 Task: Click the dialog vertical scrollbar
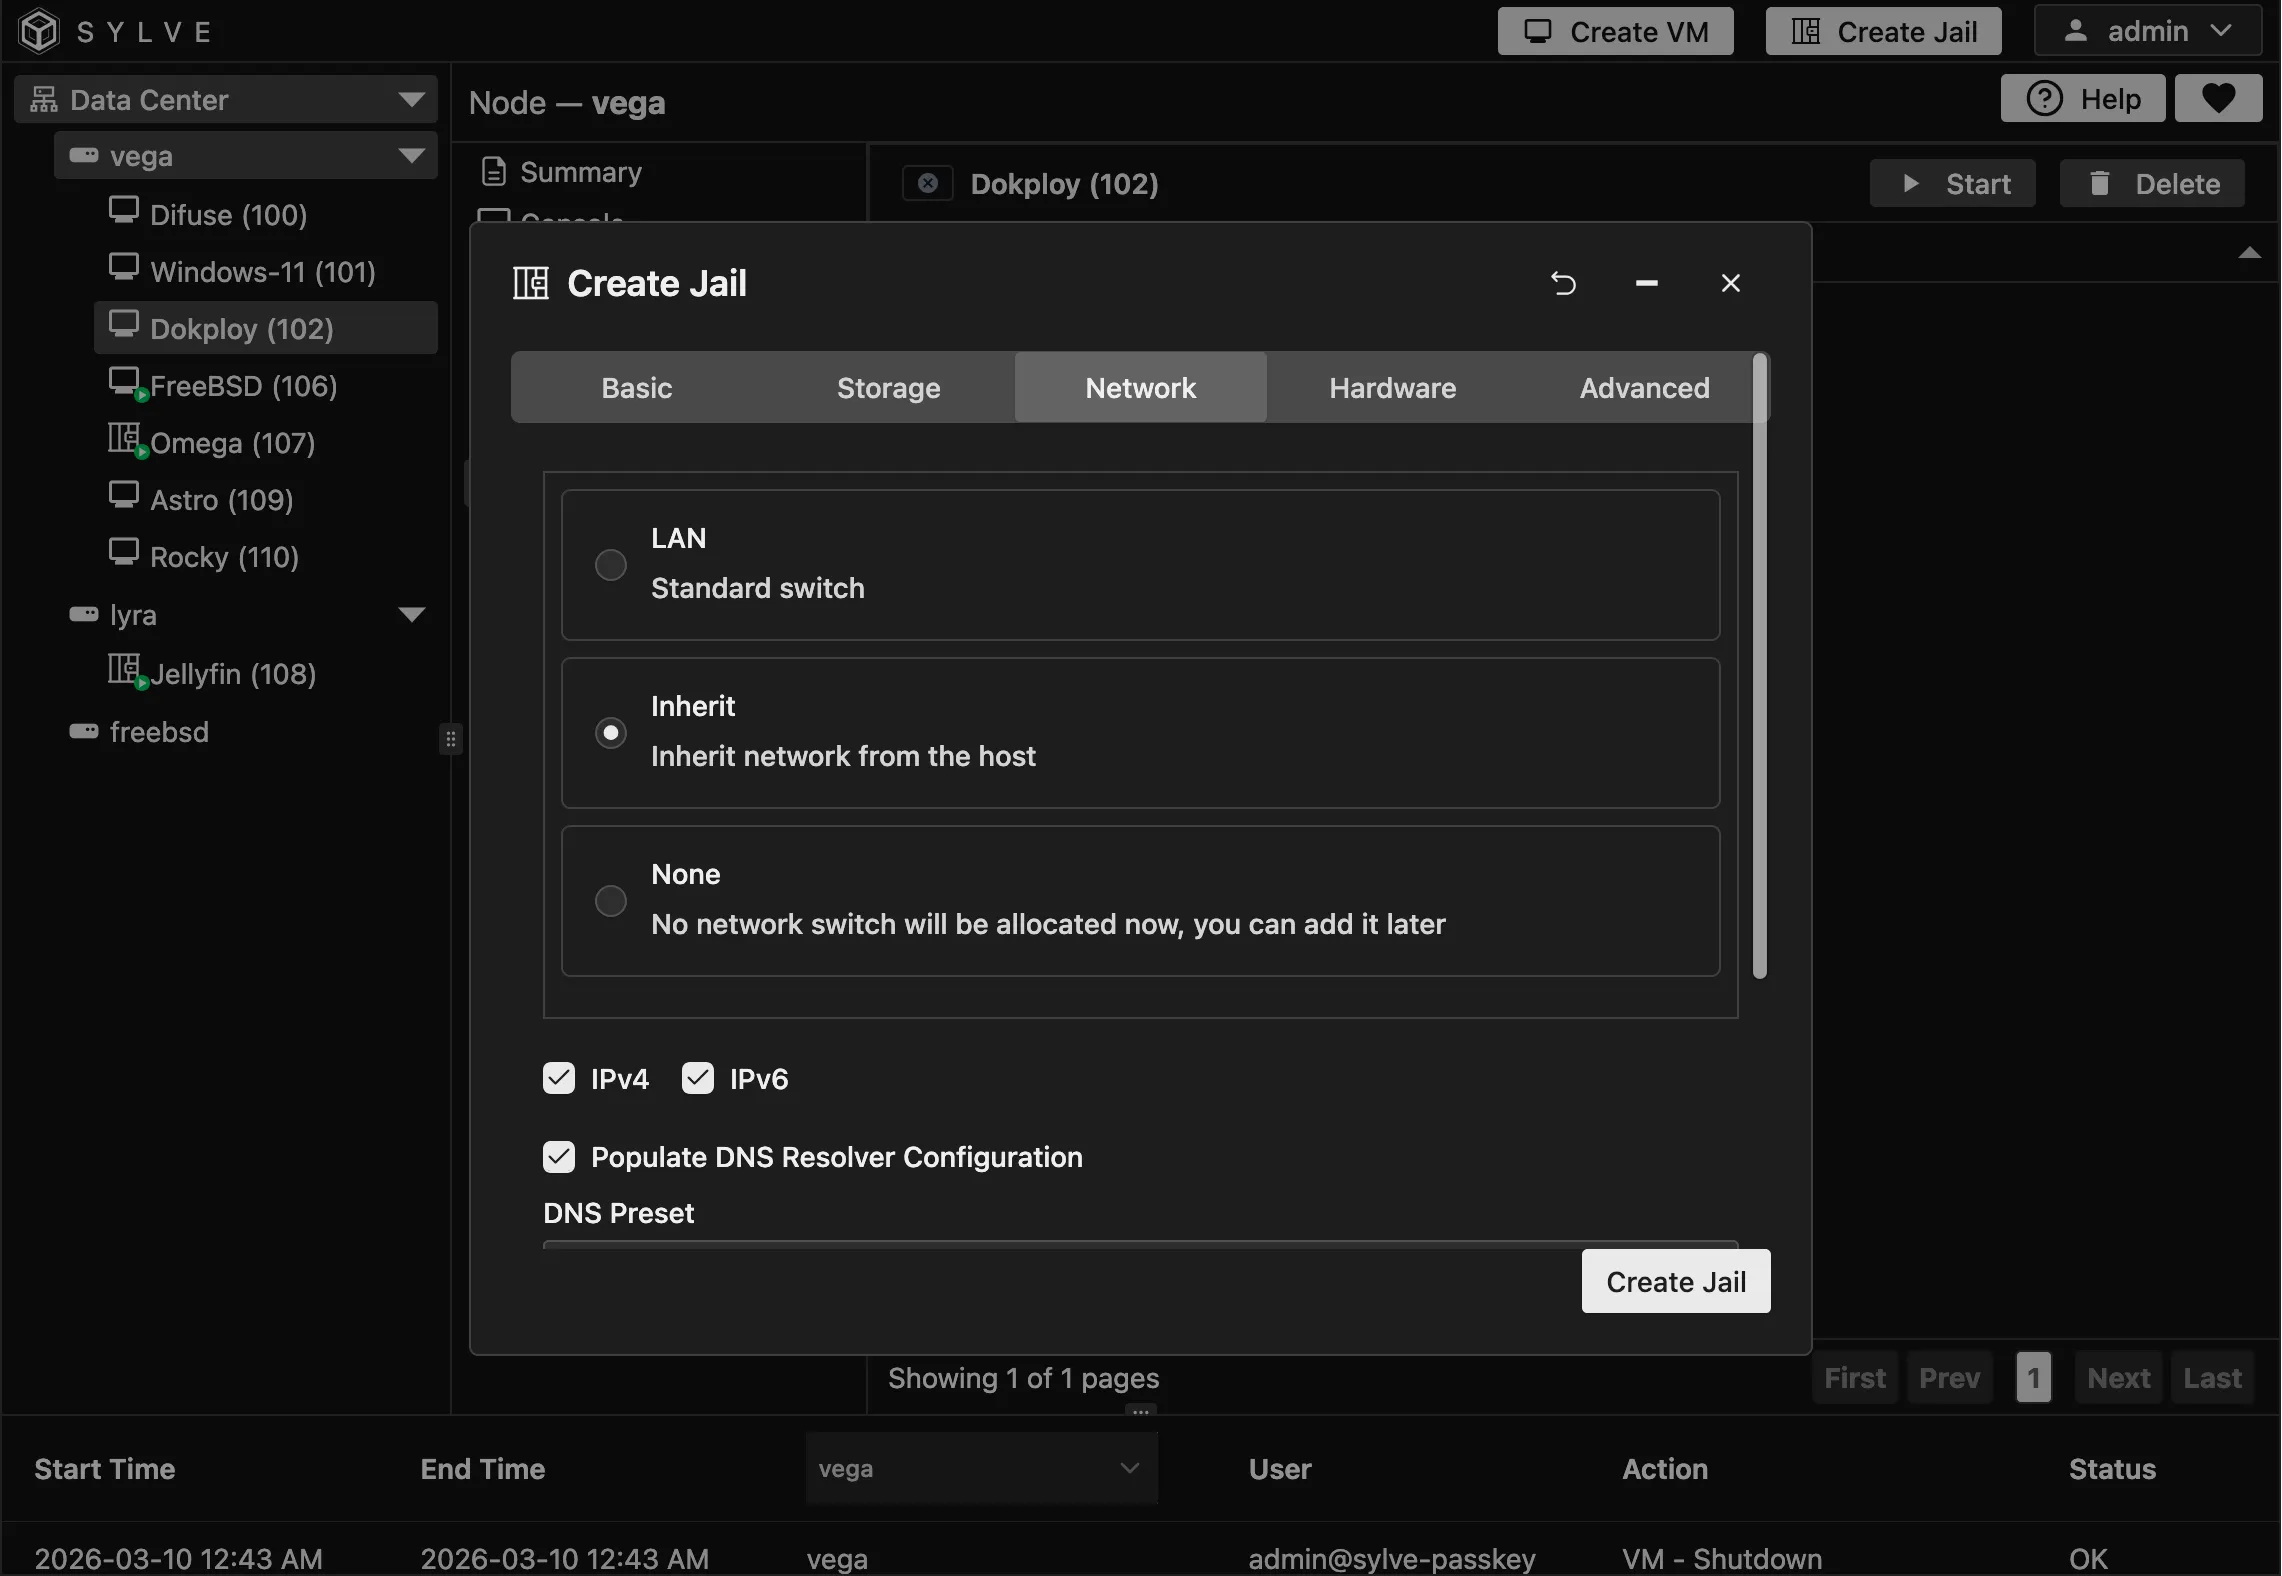coord(1760,665)
